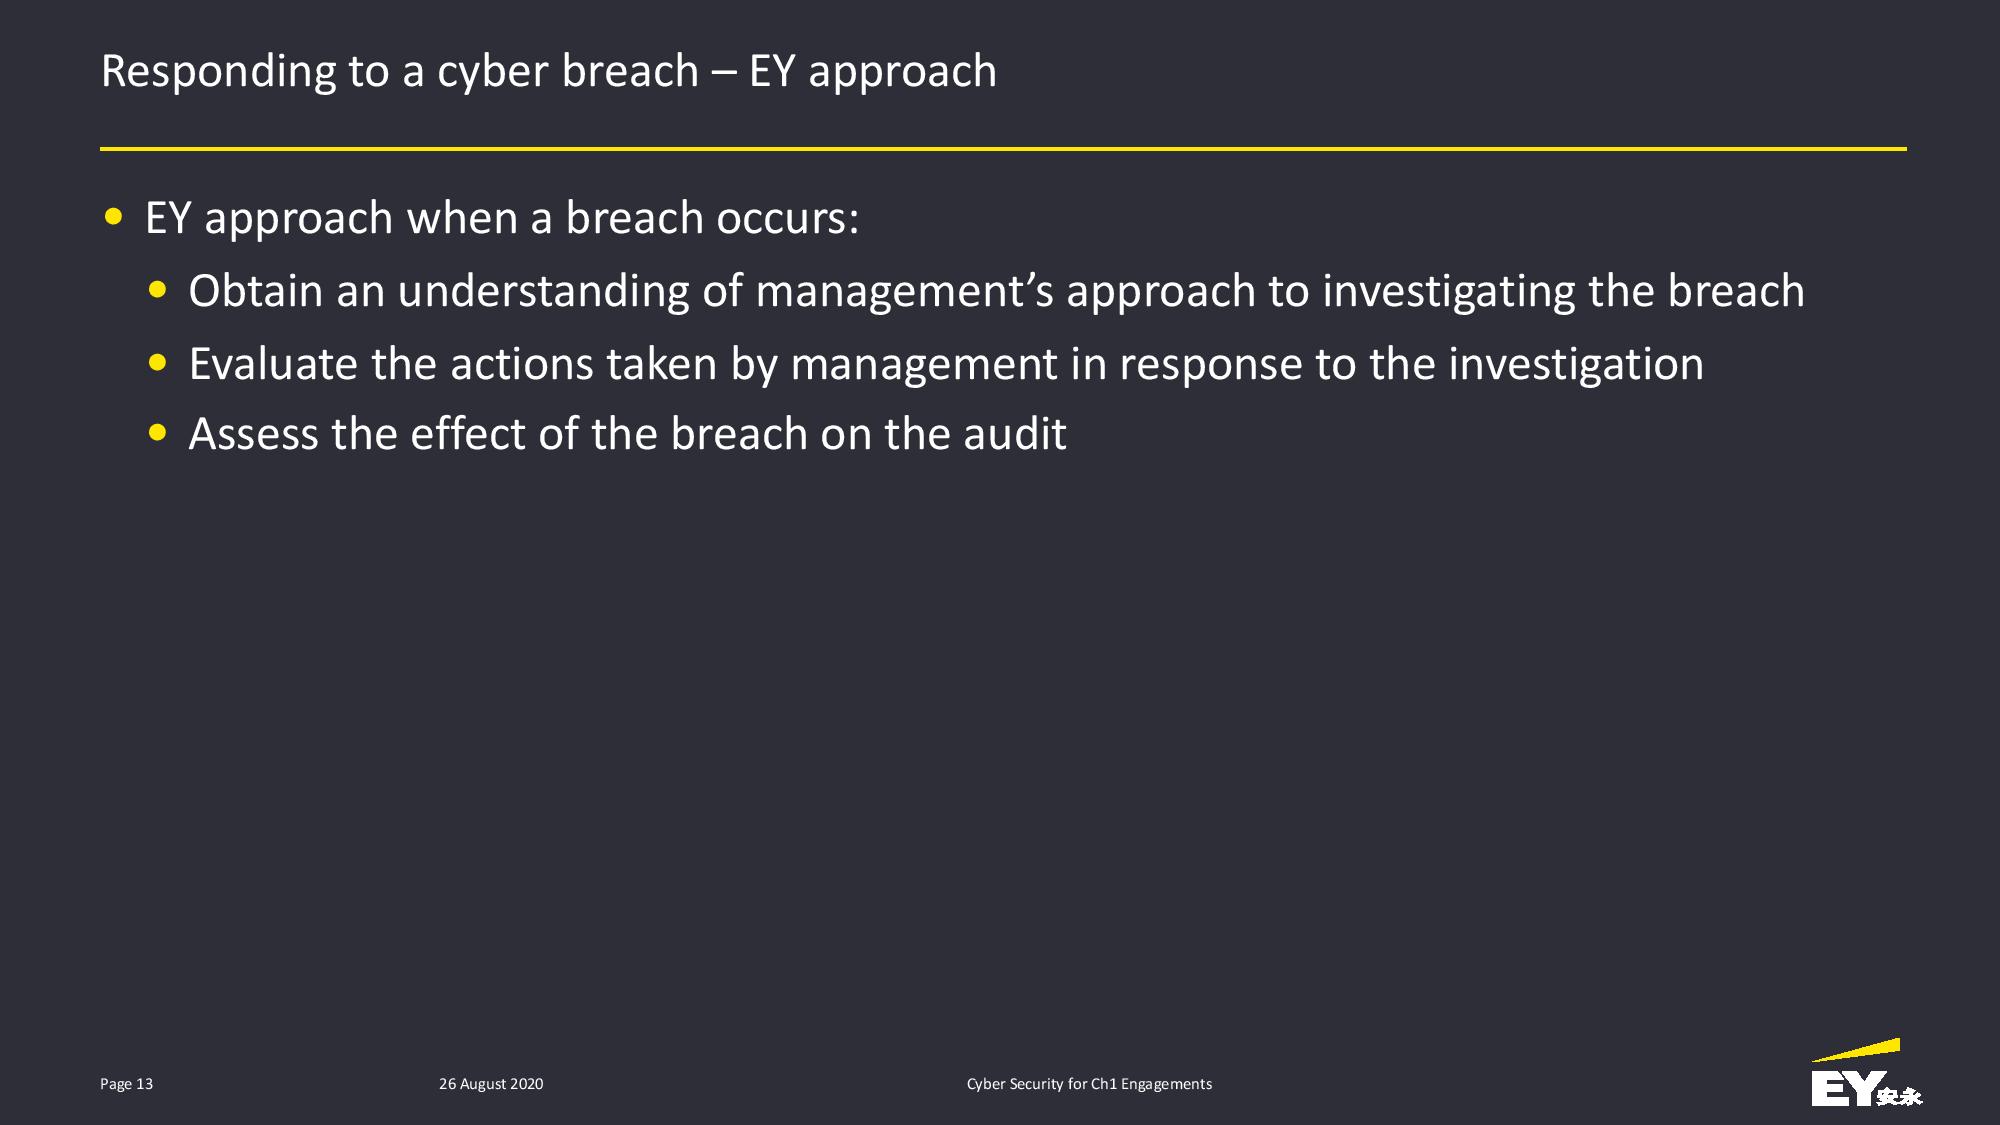
Task: Click the Chinese characters beside EY logo
Action: coord(1900,1096)
